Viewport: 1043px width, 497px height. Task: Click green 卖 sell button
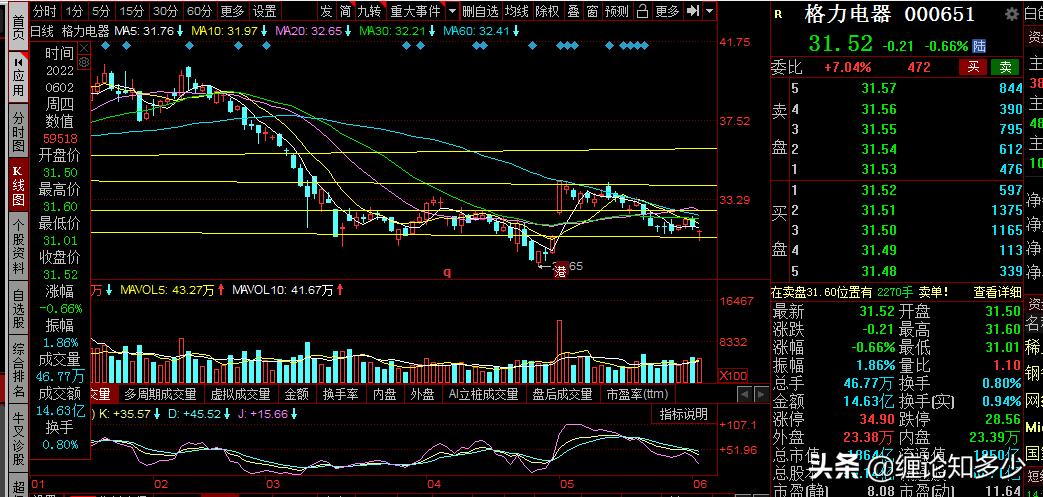click(1005, 67)
